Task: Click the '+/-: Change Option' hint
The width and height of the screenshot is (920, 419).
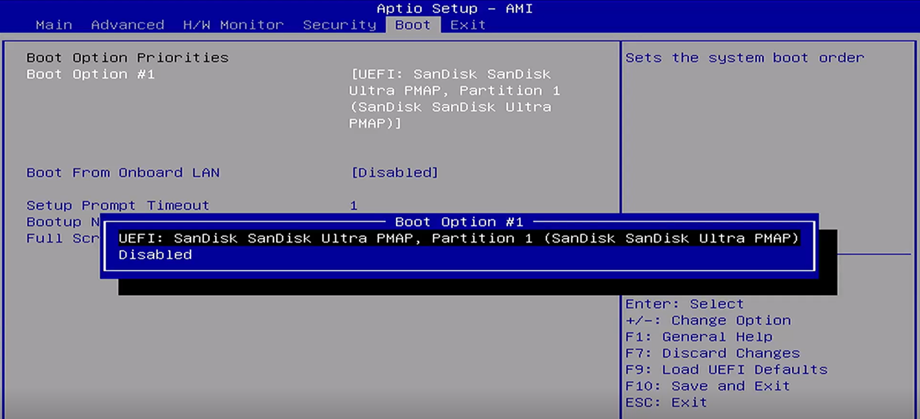Action: 708,320
